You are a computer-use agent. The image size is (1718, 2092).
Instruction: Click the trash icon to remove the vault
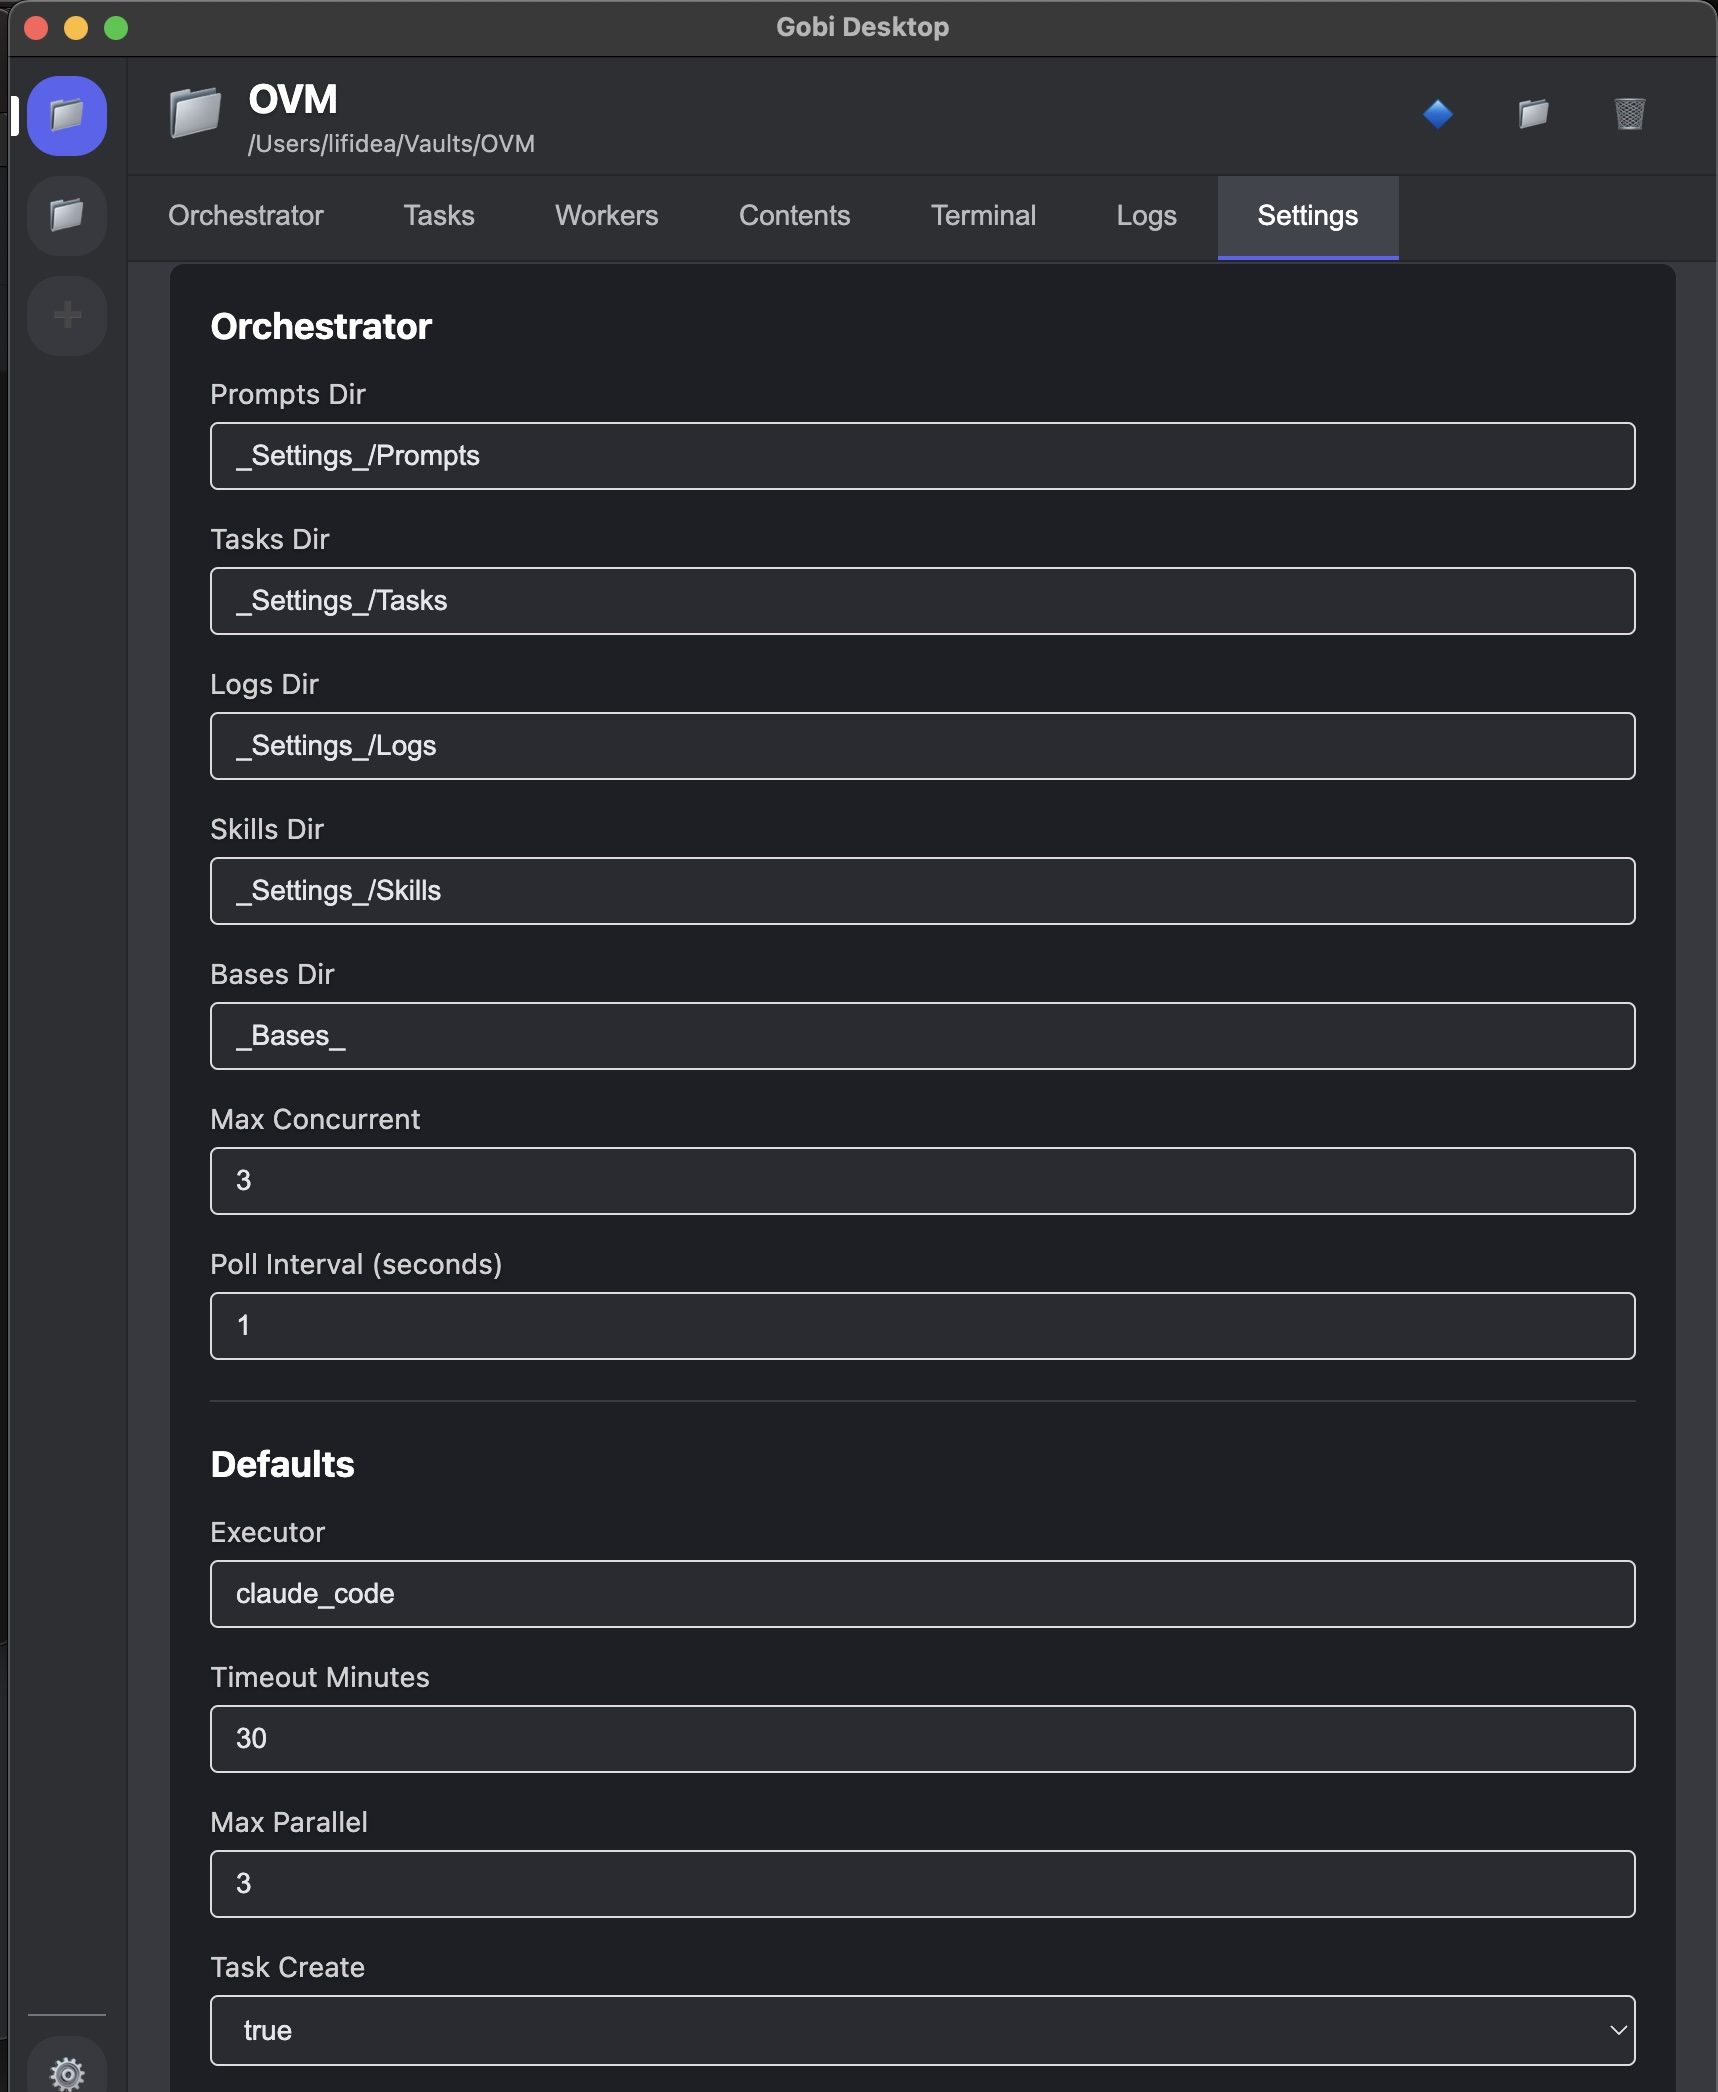click(1629, 115)
